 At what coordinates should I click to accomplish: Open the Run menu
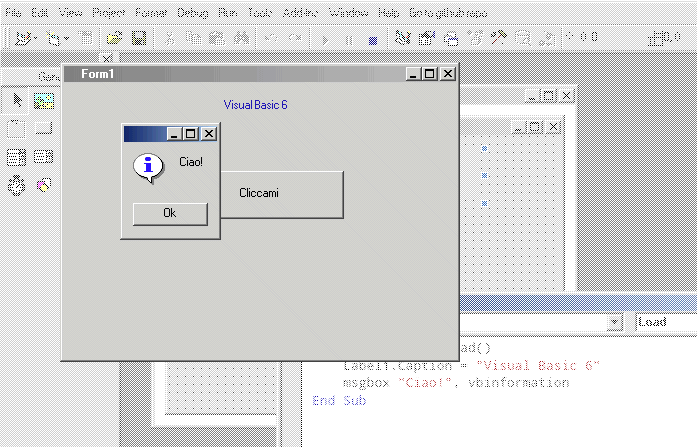tap(228, 13)
